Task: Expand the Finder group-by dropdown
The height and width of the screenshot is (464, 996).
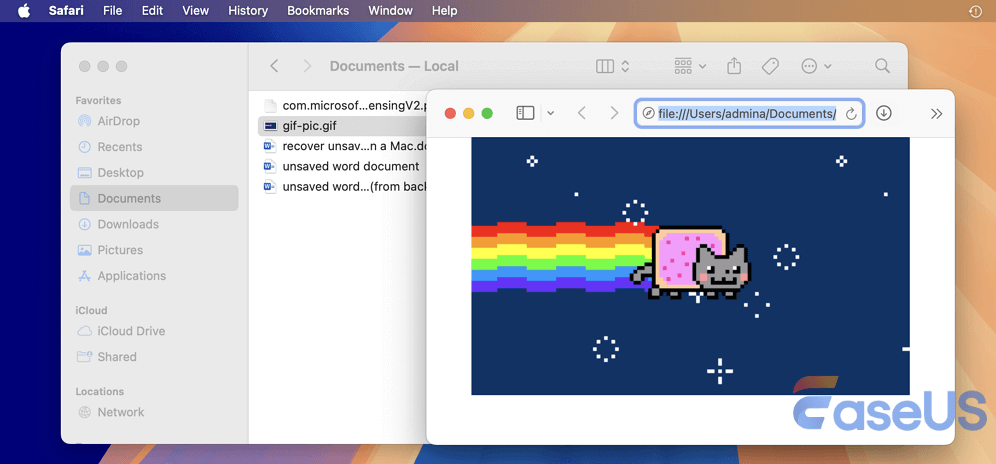Action: (x=690, y=66)
